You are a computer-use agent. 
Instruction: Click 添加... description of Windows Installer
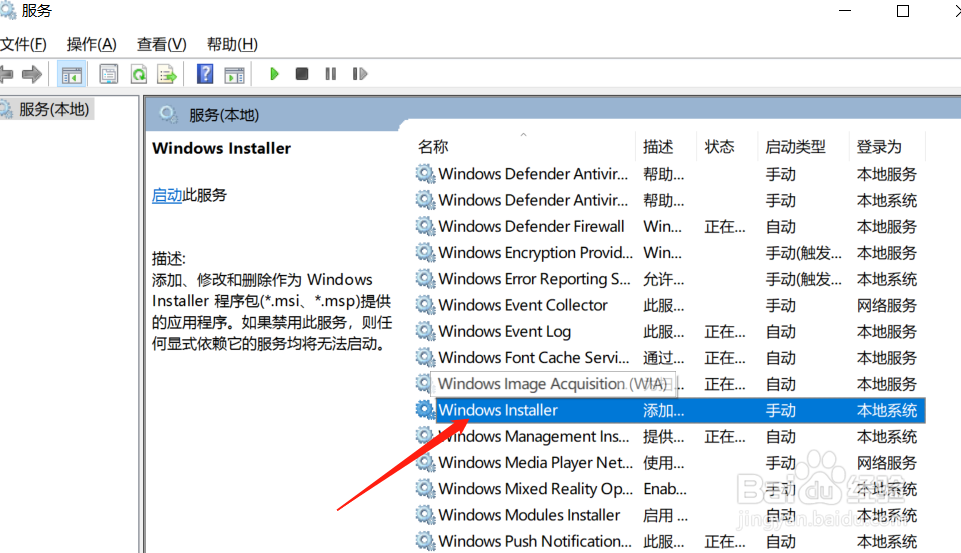tap(664, 410)
